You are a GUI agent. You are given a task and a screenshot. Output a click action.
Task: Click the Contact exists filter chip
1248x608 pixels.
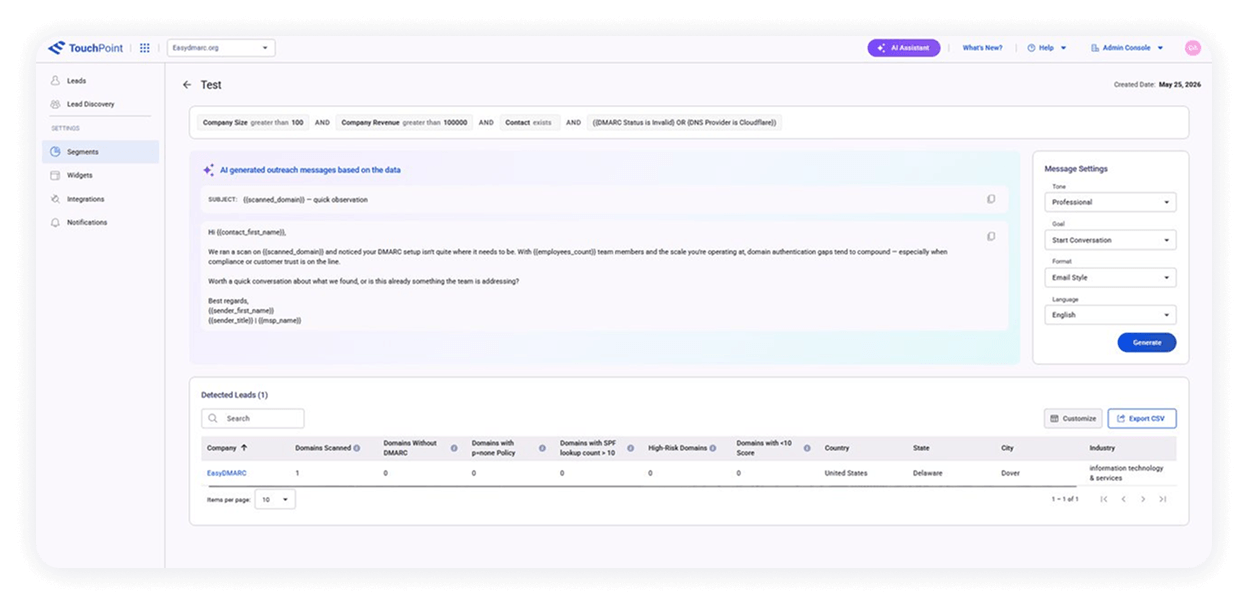tap(528, 123)
